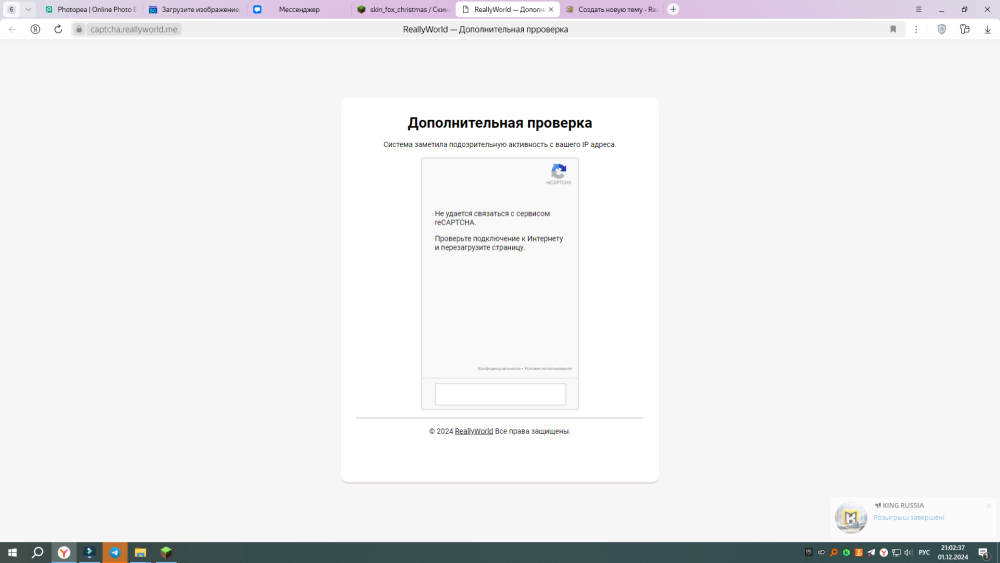Click the empty input box below reCAPTCHA

(500, 394)
